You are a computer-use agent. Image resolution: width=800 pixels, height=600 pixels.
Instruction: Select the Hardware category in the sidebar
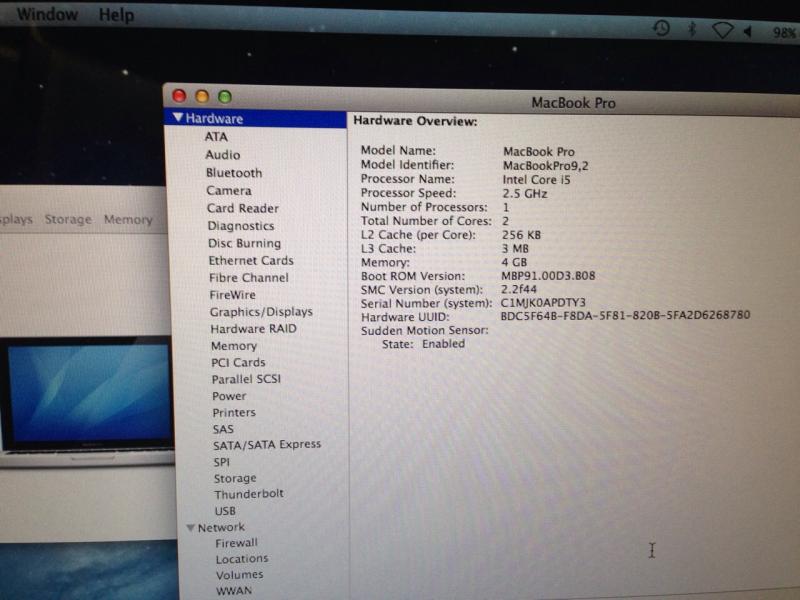coord(255,118)
